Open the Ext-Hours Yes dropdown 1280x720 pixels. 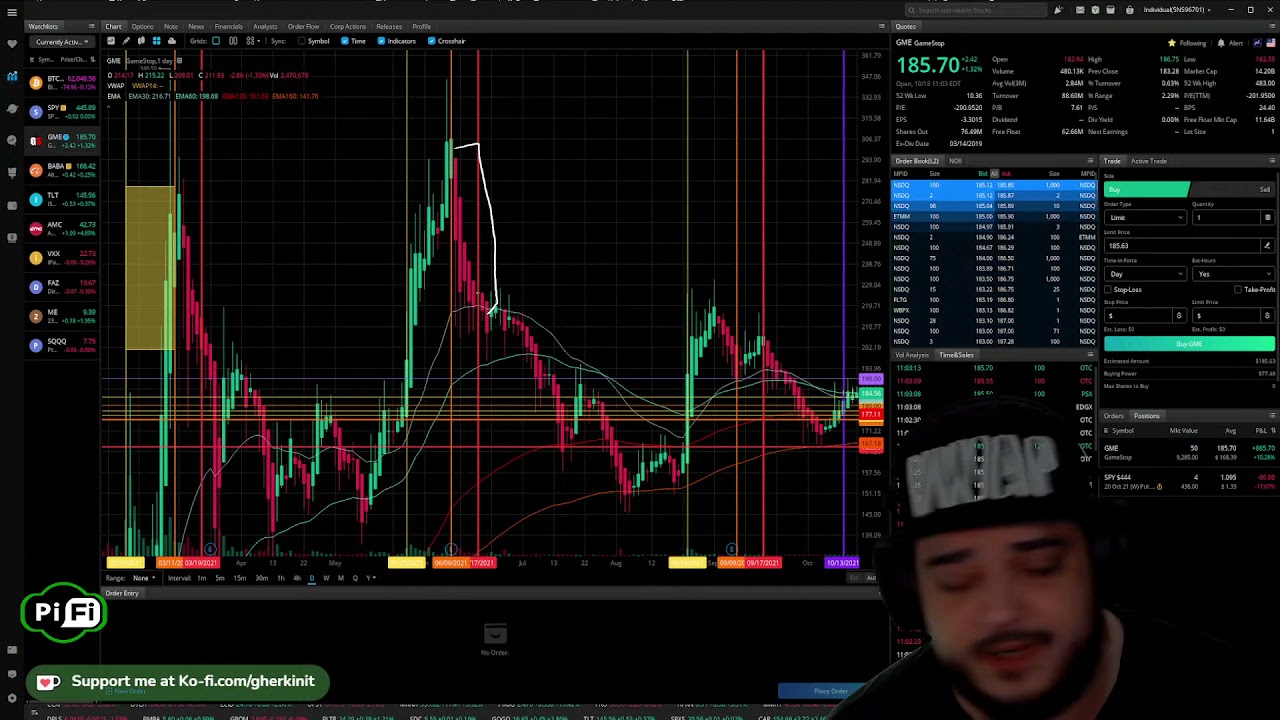tap(1233, 274)
